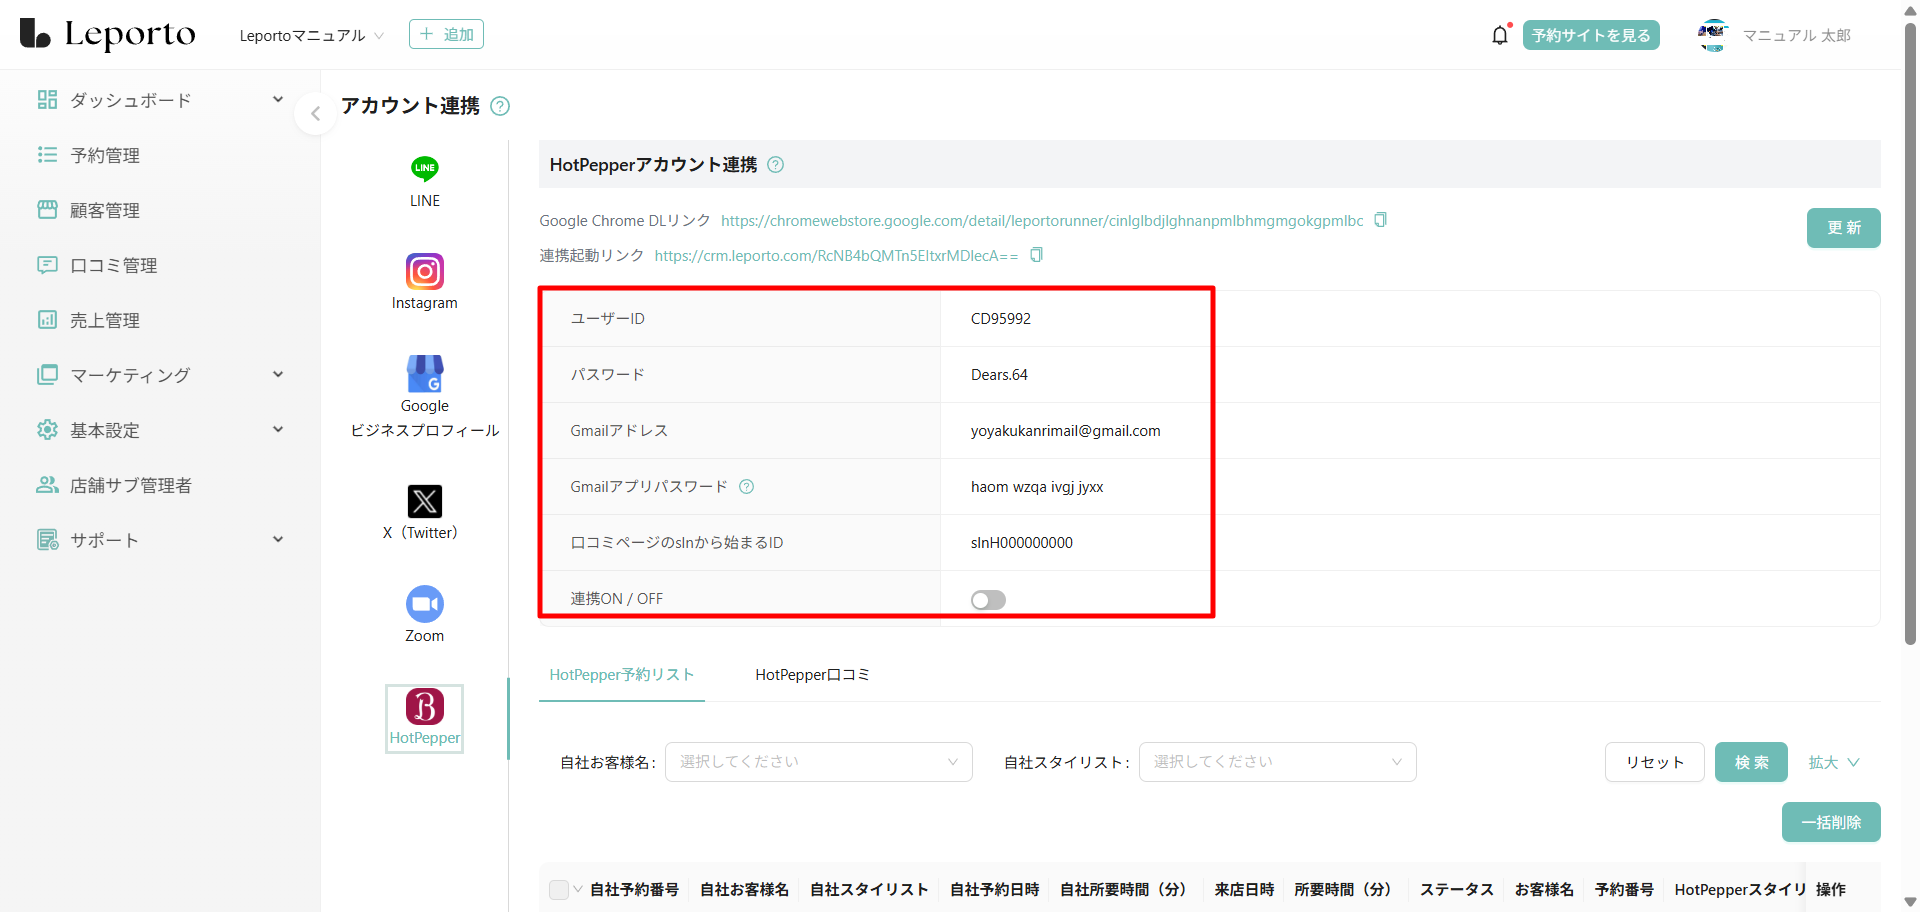The image size is (1920, 912).
Task: Click help icon beside アカウント連携 title
Action: (500, 106)
